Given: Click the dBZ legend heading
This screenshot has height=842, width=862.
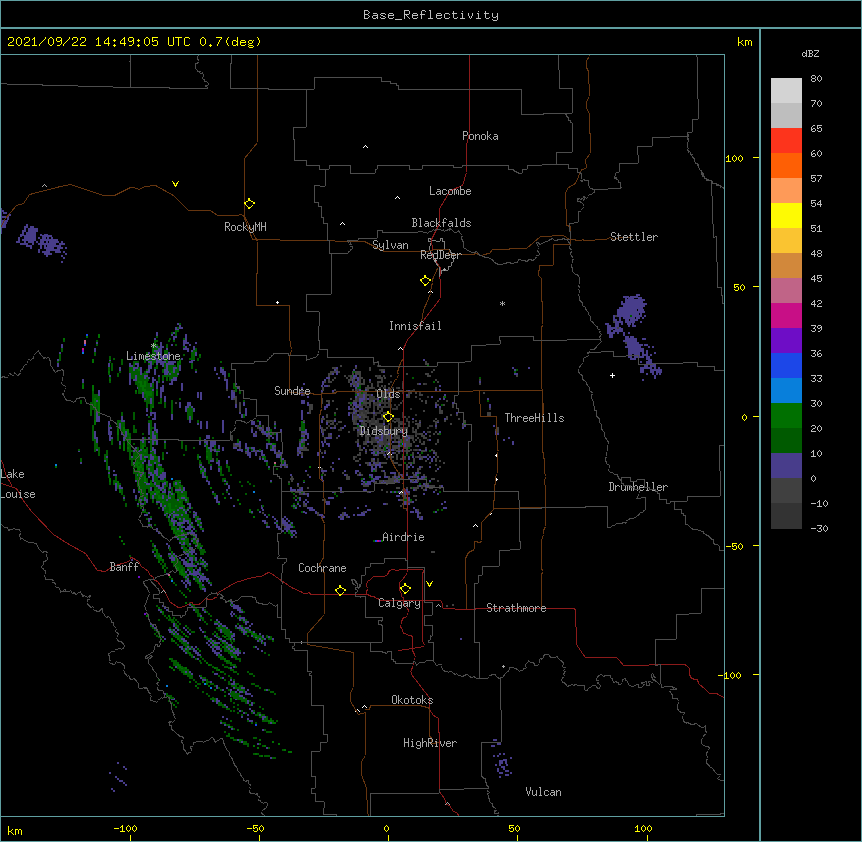Looking at the screenshot, I should coord(810,54).
